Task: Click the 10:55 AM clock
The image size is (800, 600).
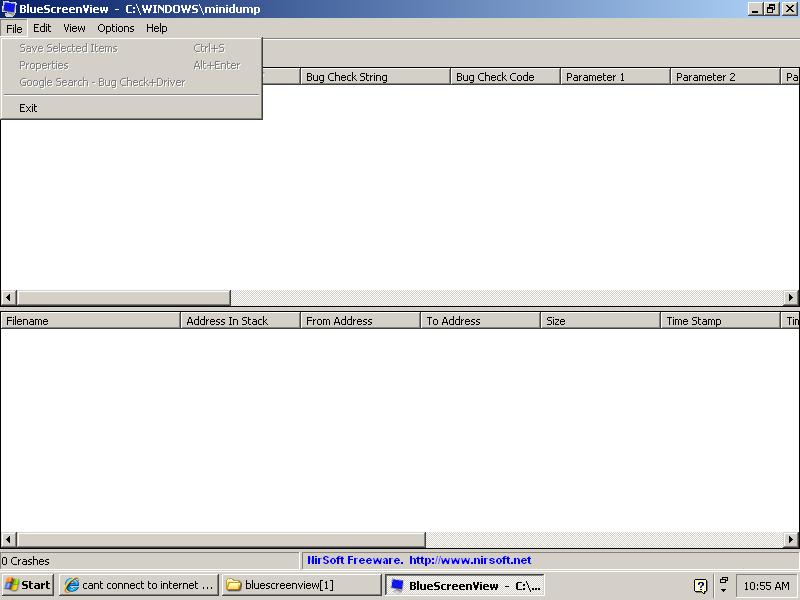Action: [766, 586]
